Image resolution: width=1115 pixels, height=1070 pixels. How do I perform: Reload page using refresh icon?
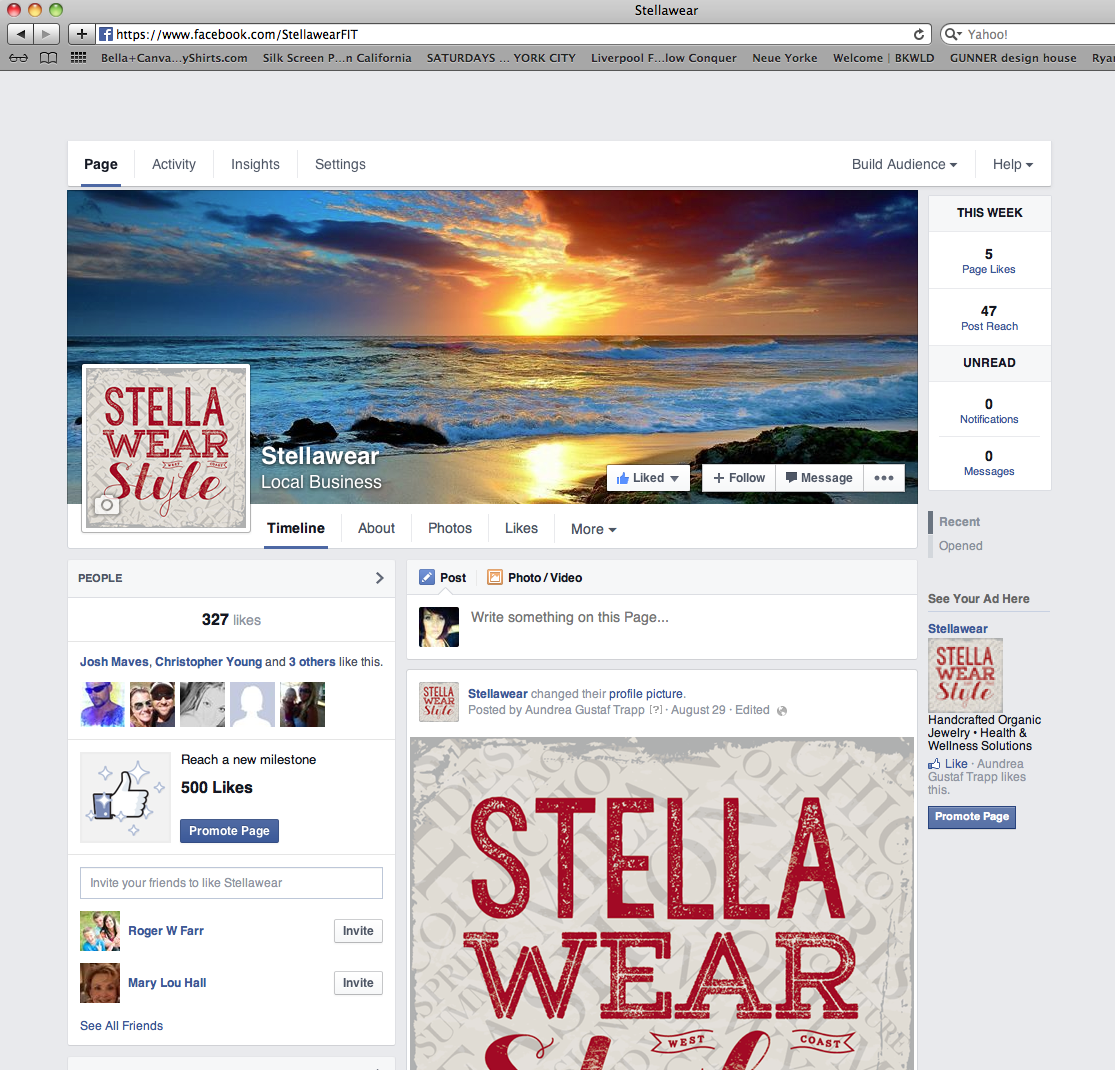tap(919, 34)
